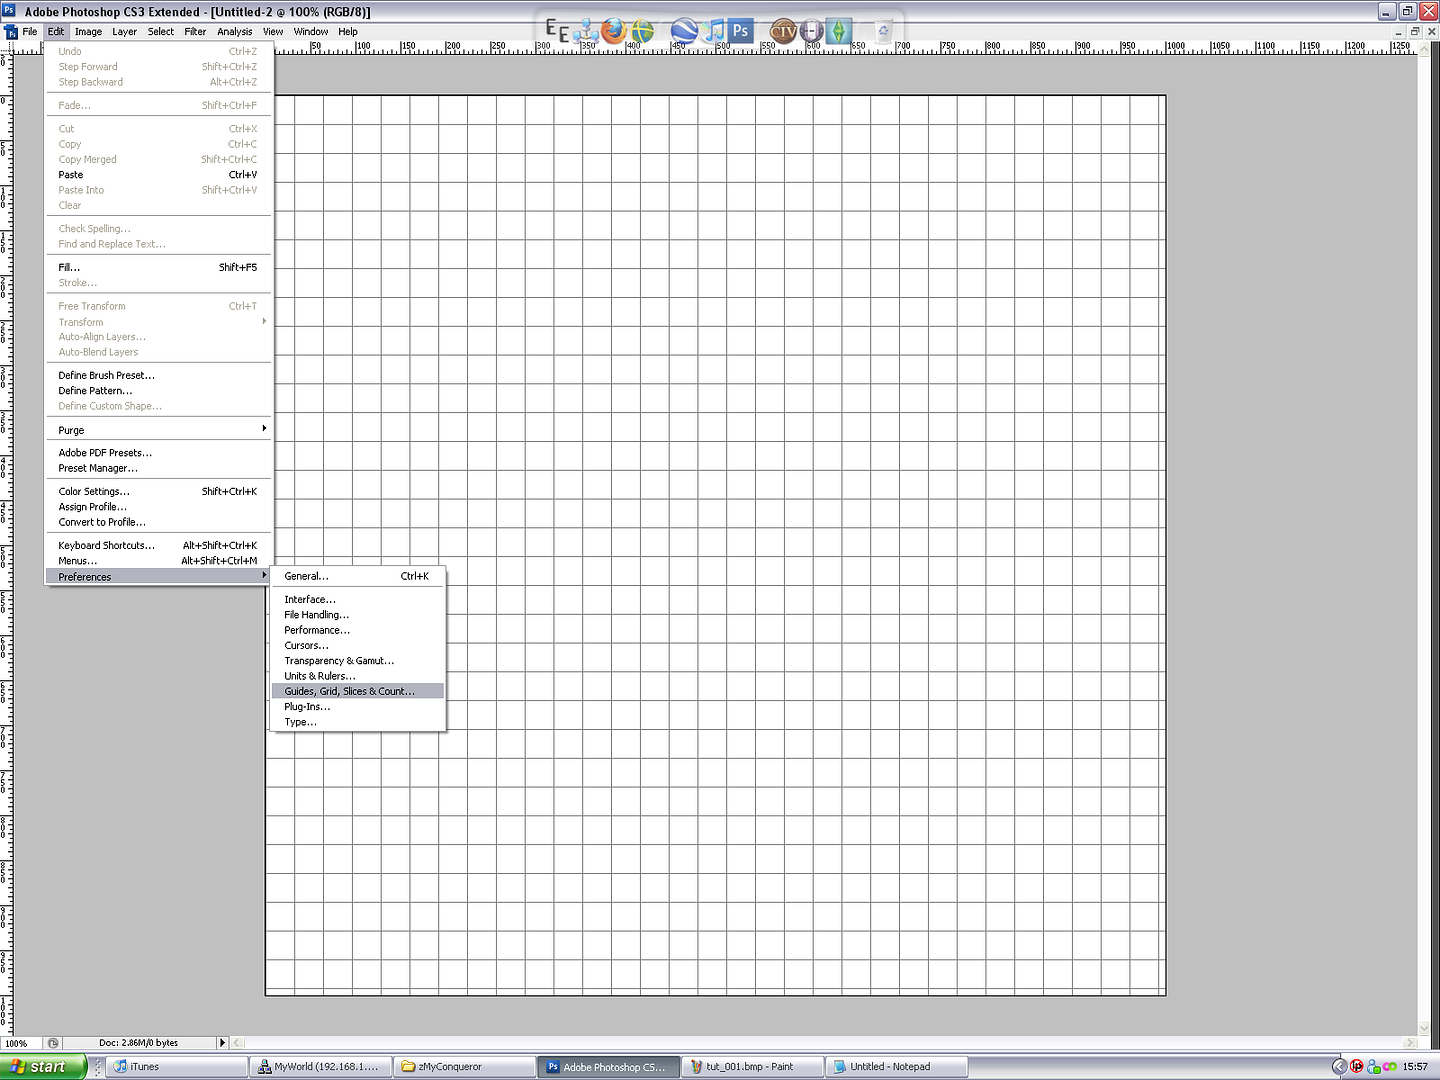This screenshot has width=1440, height=1080.
Task: Open Keyboard Shortcuts dialog
Action: tap(158, 546)
